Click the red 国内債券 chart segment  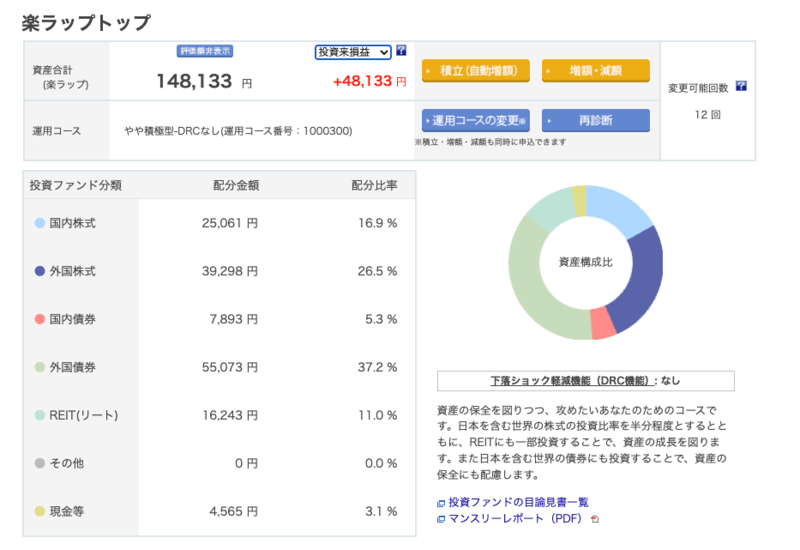coord(603,323)
